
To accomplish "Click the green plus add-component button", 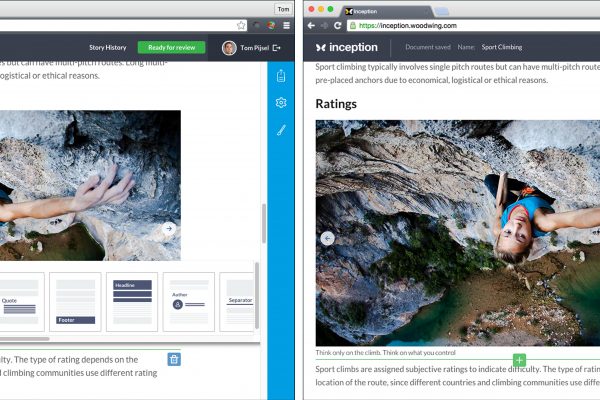I will pyautogui.click(x=519, y=360).
